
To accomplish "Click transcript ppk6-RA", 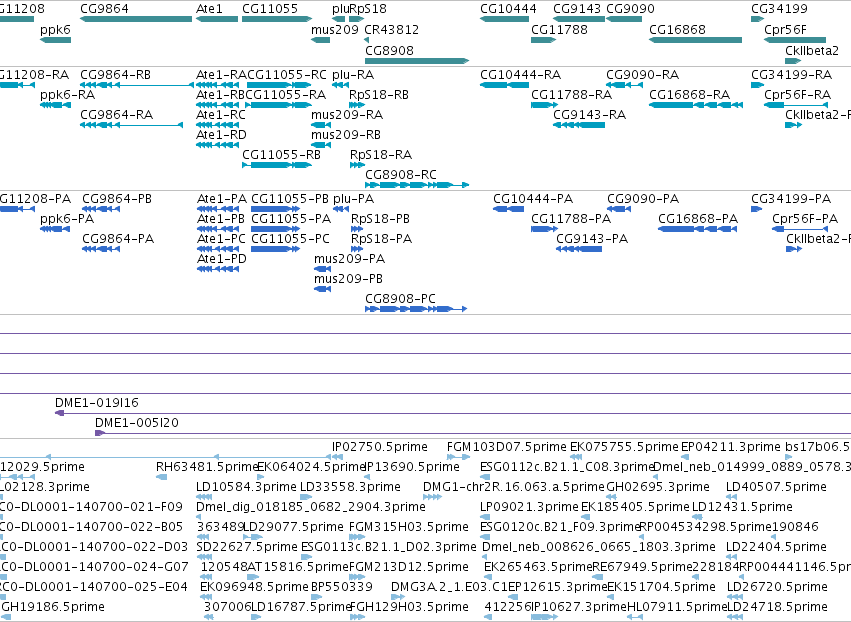I will tap(55, 105).
